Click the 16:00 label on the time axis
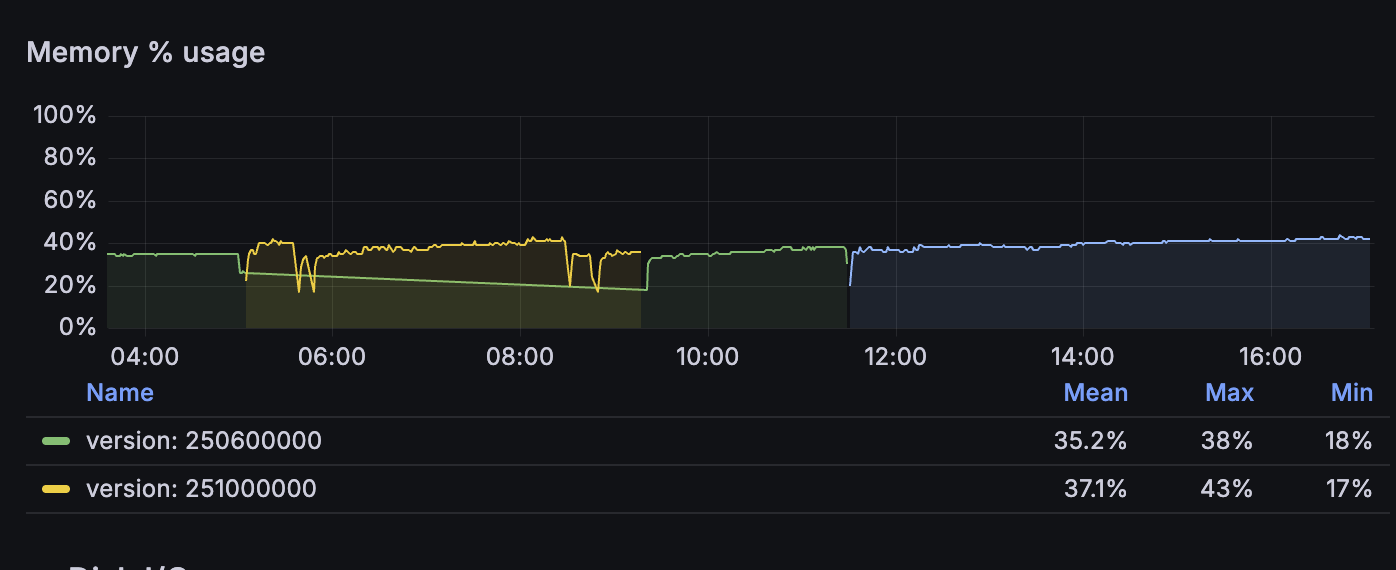The width and height of the screenshot is (1396, 570). (x=1270, y=357)
